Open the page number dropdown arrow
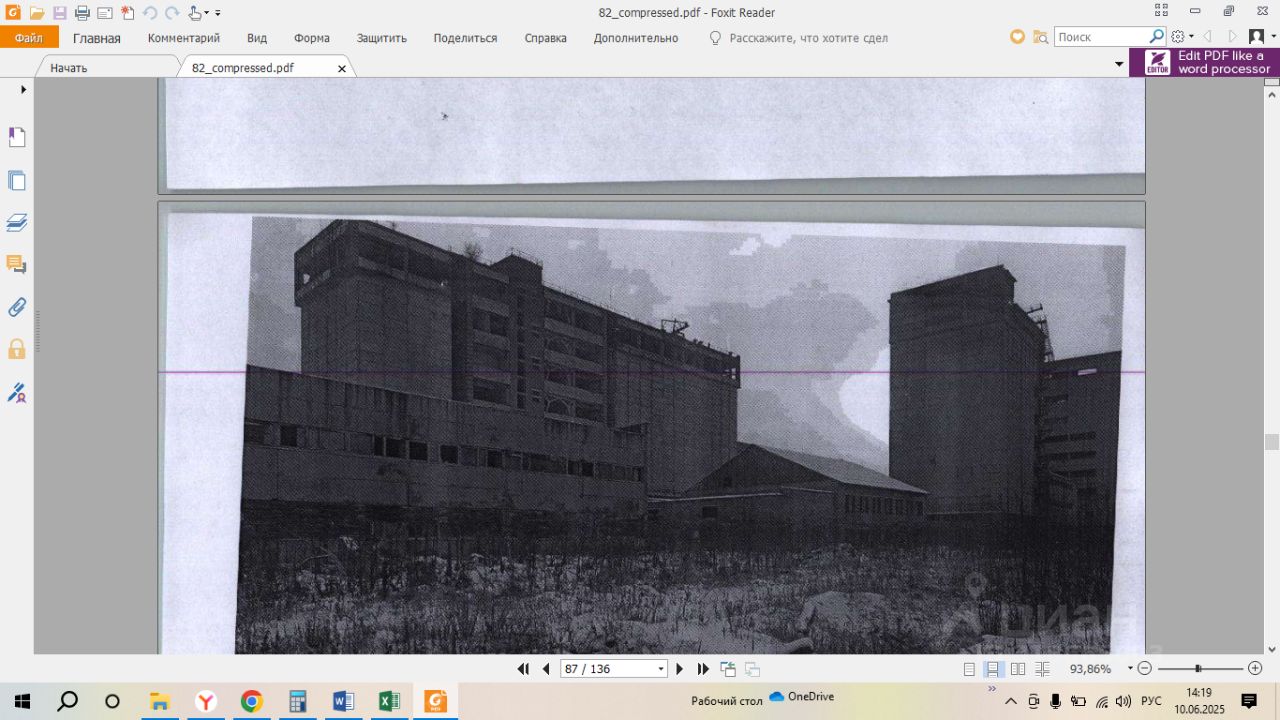 pyautogui.click(x=660, y=669)
